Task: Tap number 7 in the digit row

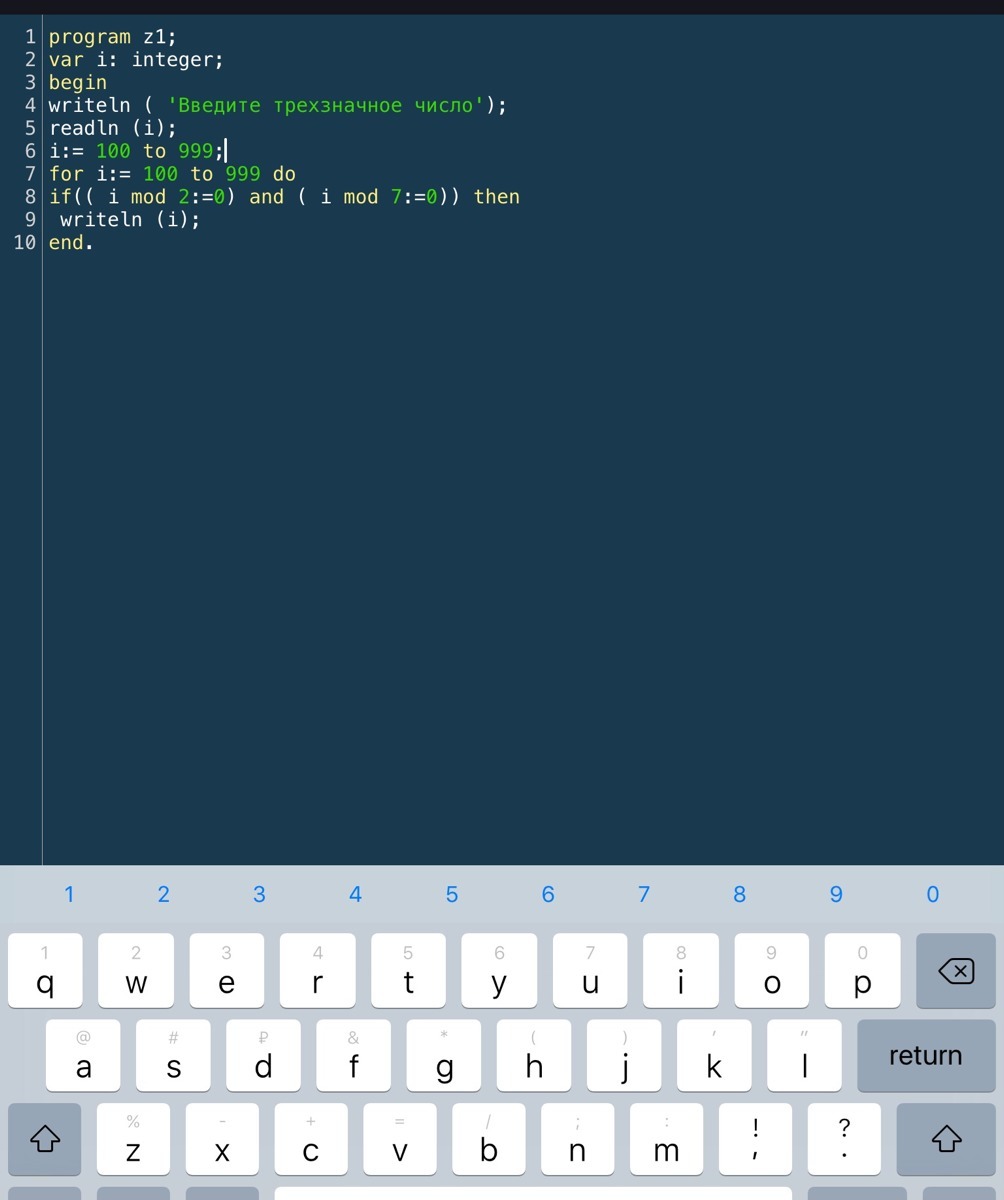Action: 644,894
